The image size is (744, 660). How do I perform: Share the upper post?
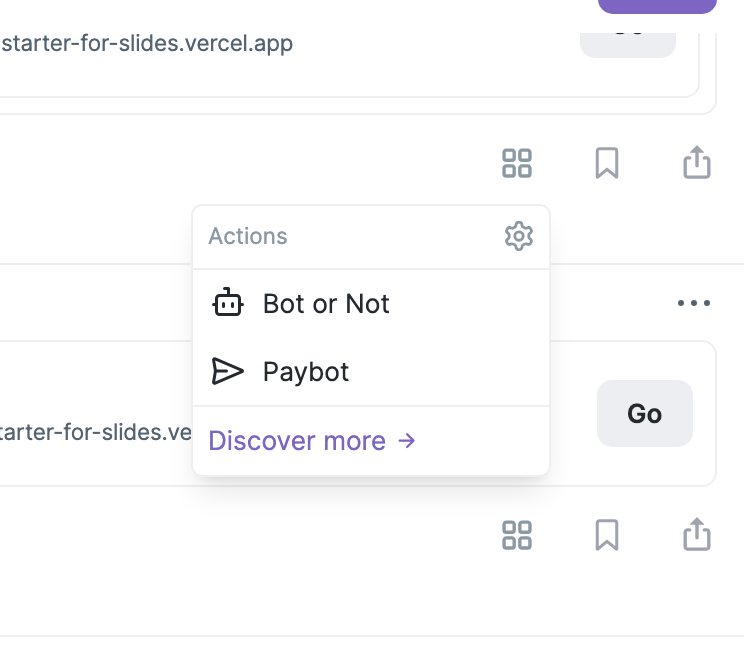click(697, 162)
